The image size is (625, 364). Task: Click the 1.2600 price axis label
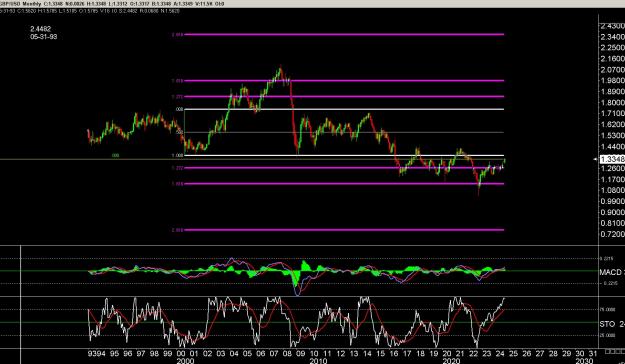[x=613, y=168]
